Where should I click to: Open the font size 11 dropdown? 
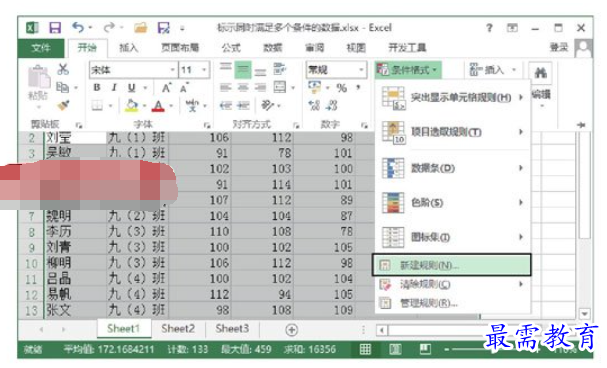click(204, 70)
